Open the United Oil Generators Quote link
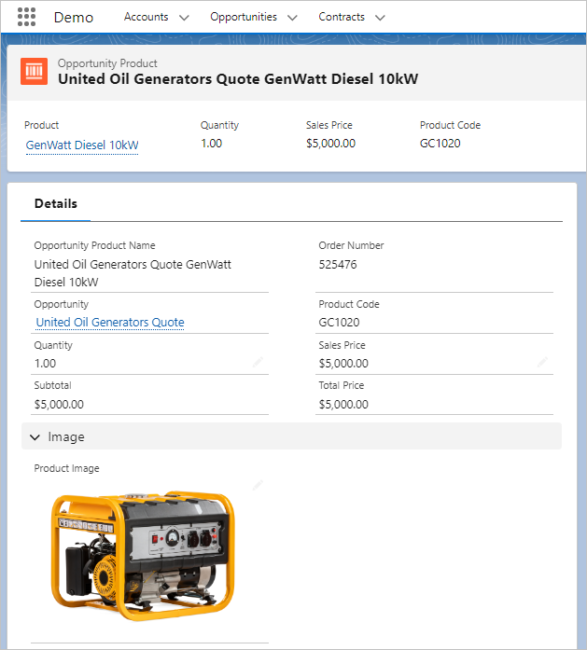This screenshot has width=587, height=650. [110, 322]
